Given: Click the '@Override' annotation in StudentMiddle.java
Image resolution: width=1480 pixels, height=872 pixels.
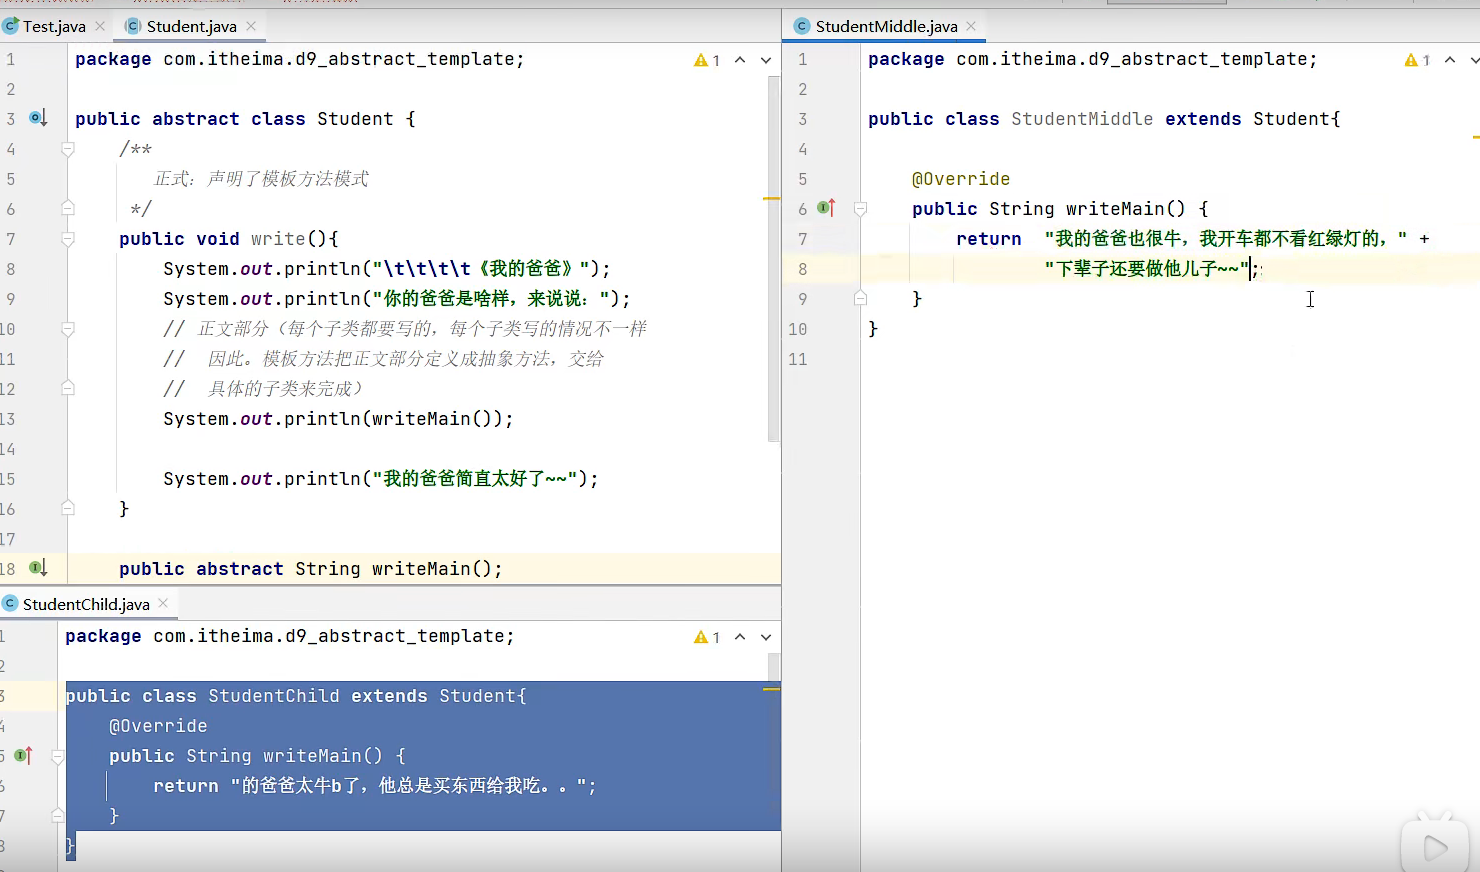Looking at the screenshot, I should point(961,179).
